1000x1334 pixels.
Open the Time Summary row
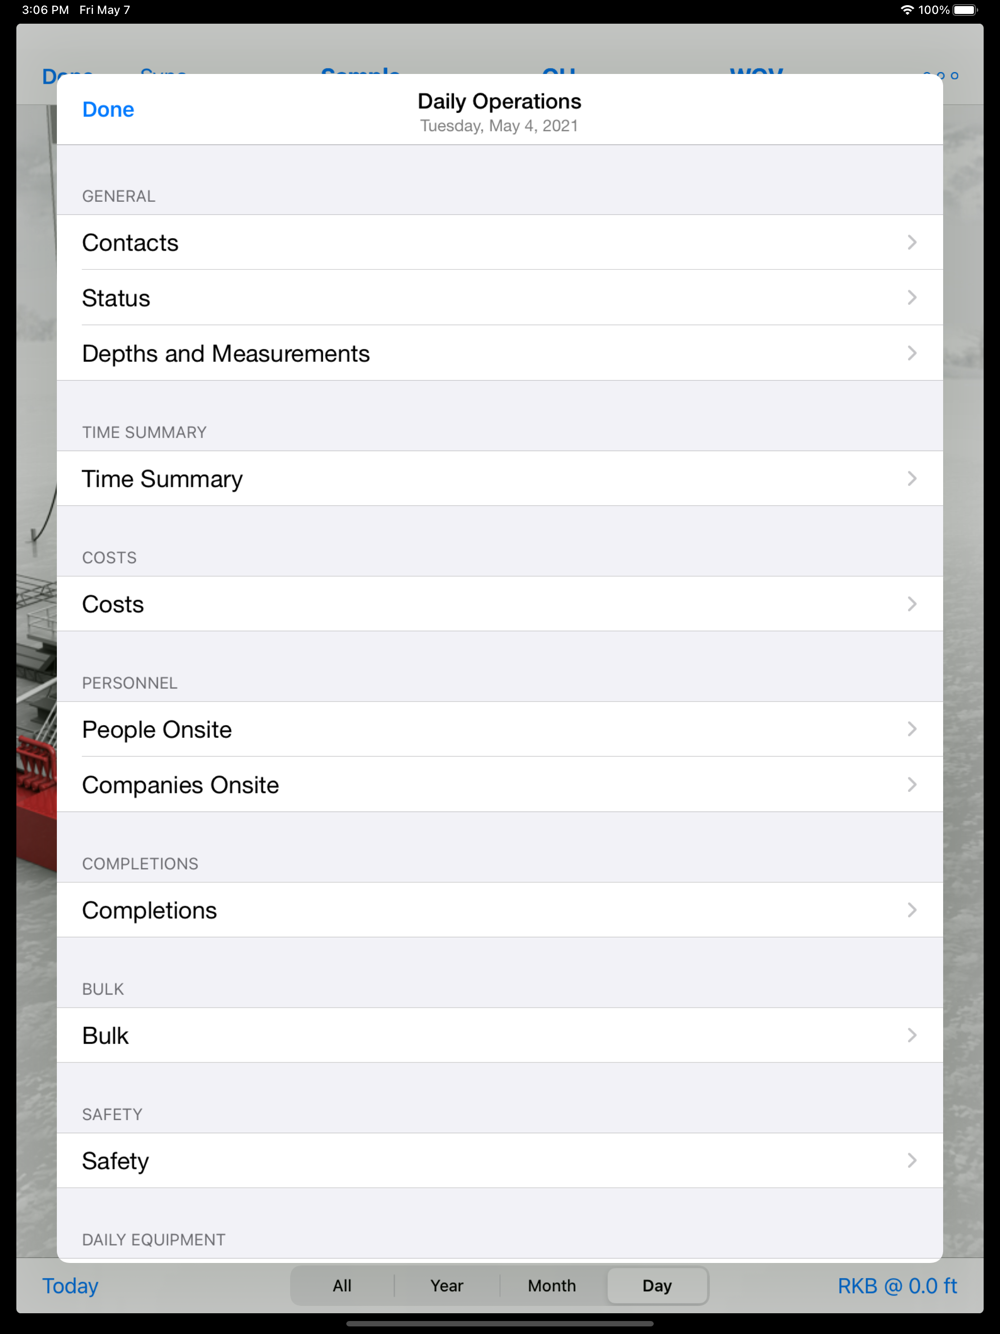tap(500, 478)
